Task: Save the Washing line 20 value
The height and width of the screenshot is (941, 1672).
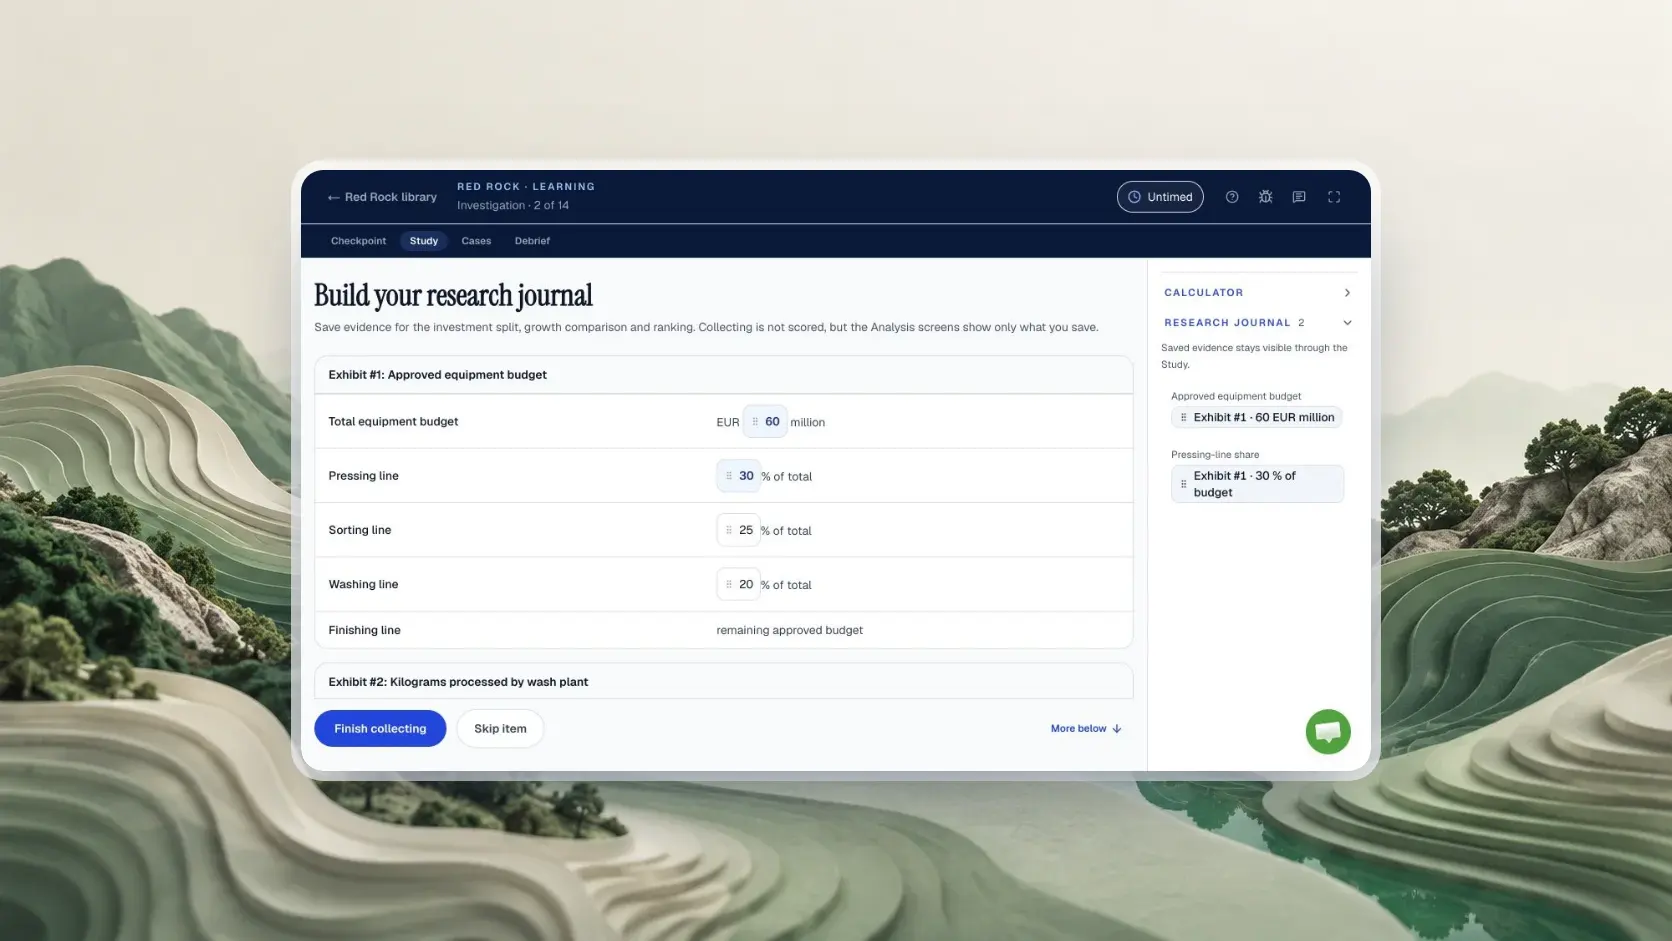Action: point(738,585)
